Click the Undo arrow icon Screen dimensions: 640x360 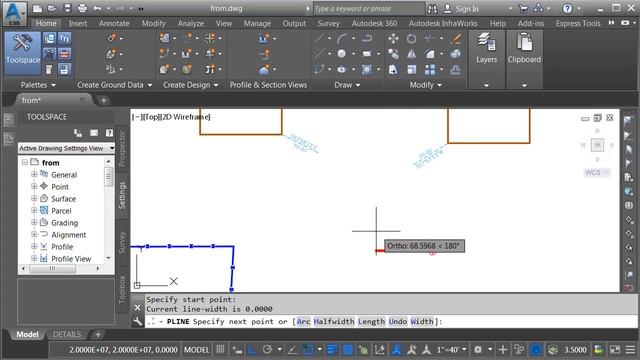pos(98,8)
